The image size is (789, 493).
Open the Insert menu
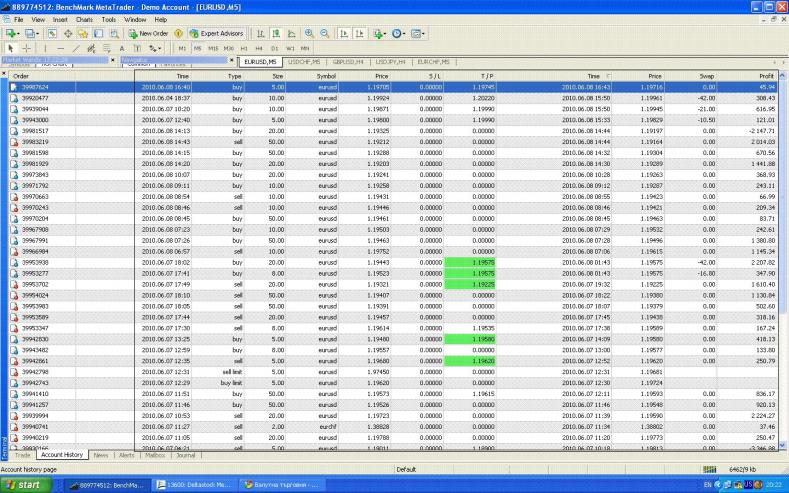click(x=60, y=20)
